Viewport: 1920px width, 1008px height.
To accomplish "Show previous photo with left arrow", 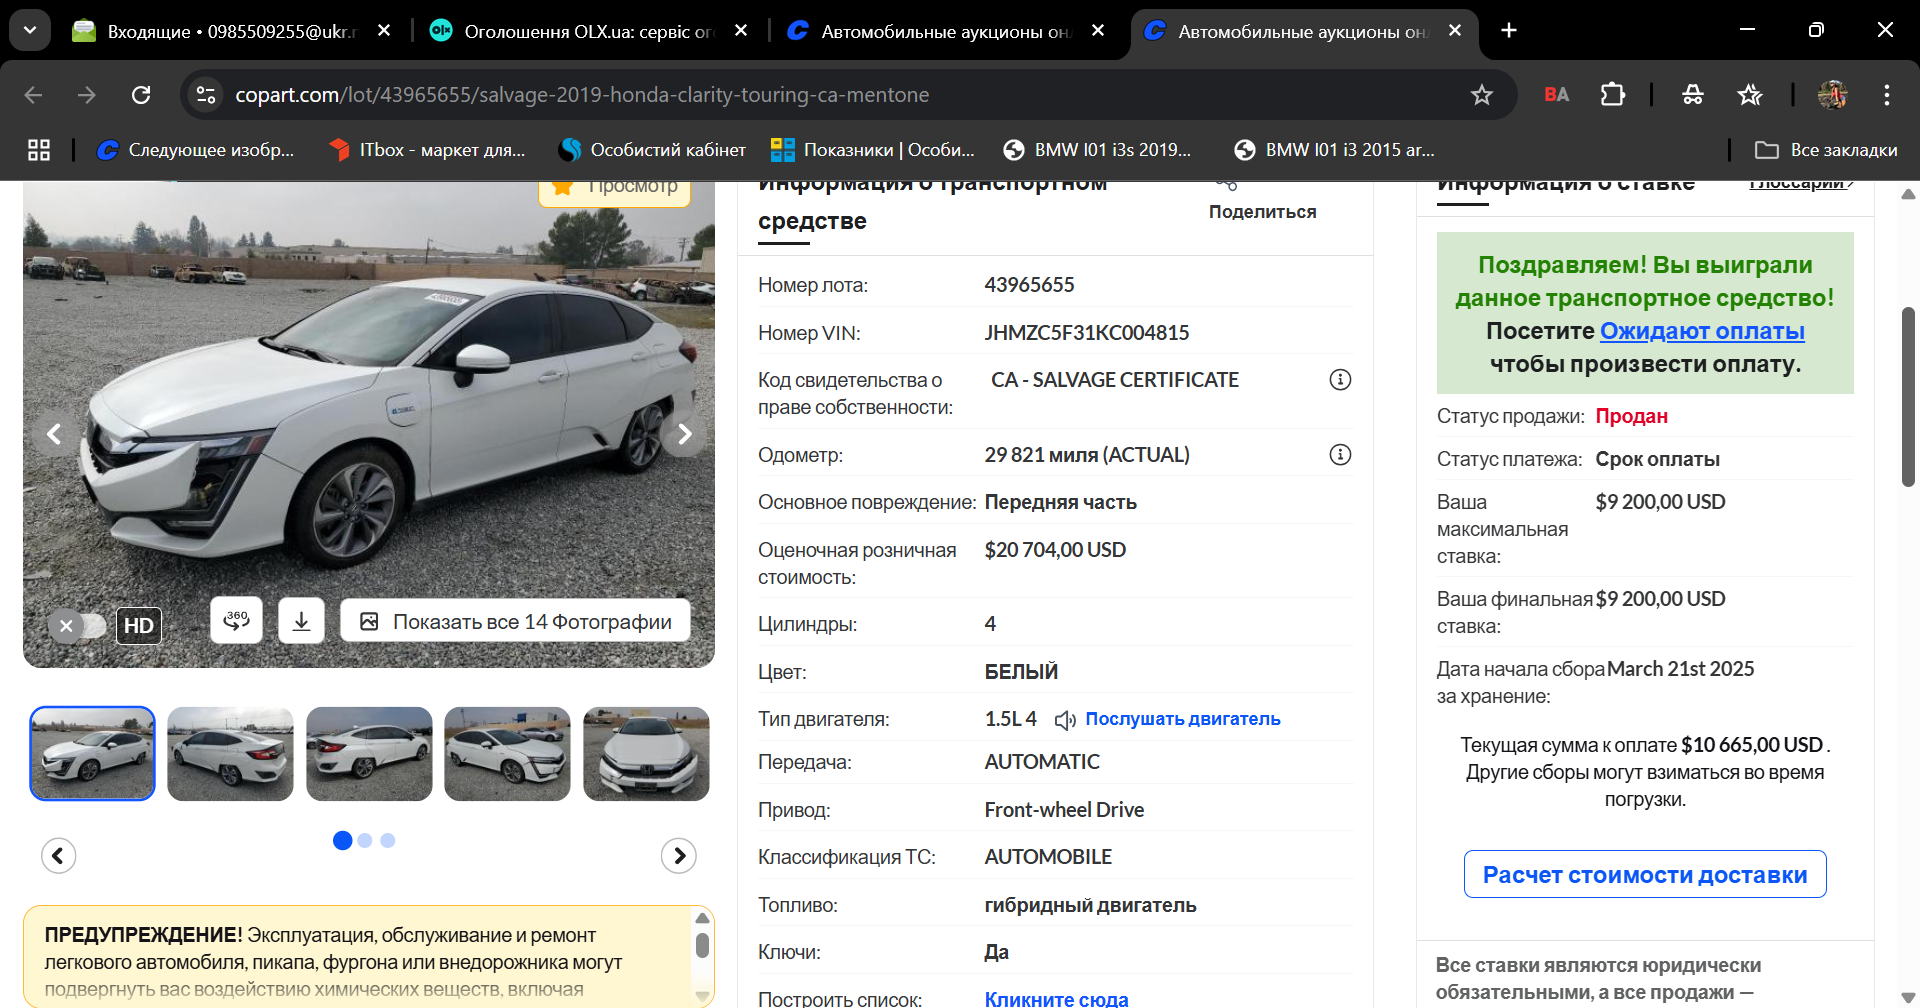I will pyautogui.click(x=54, y=434).
